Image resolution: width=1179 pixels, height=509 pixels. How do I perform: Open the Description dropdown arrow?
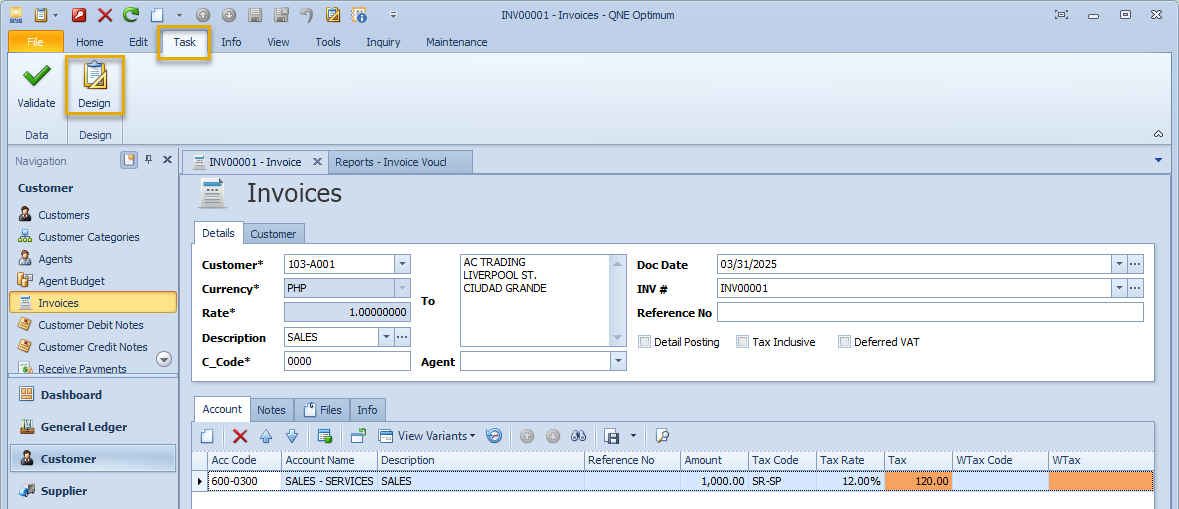(x=386, y=337)
